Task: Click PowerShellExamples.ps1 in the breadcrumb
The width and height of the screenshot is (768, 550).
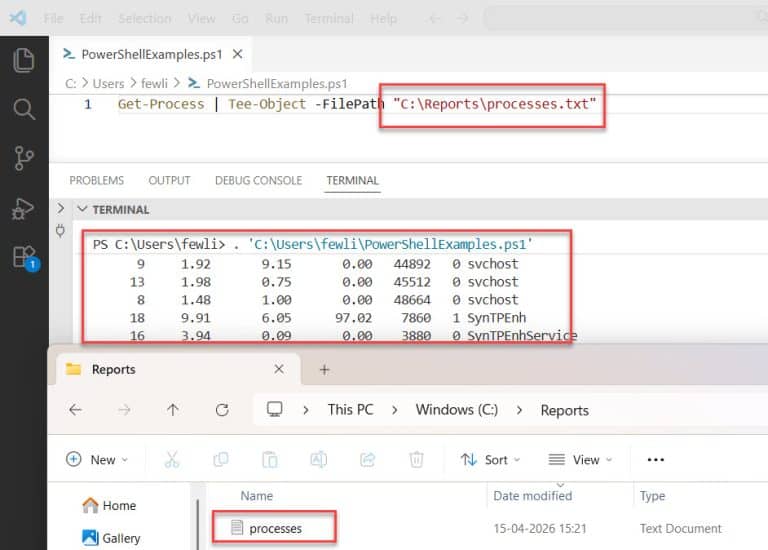Action: [277, 84]
